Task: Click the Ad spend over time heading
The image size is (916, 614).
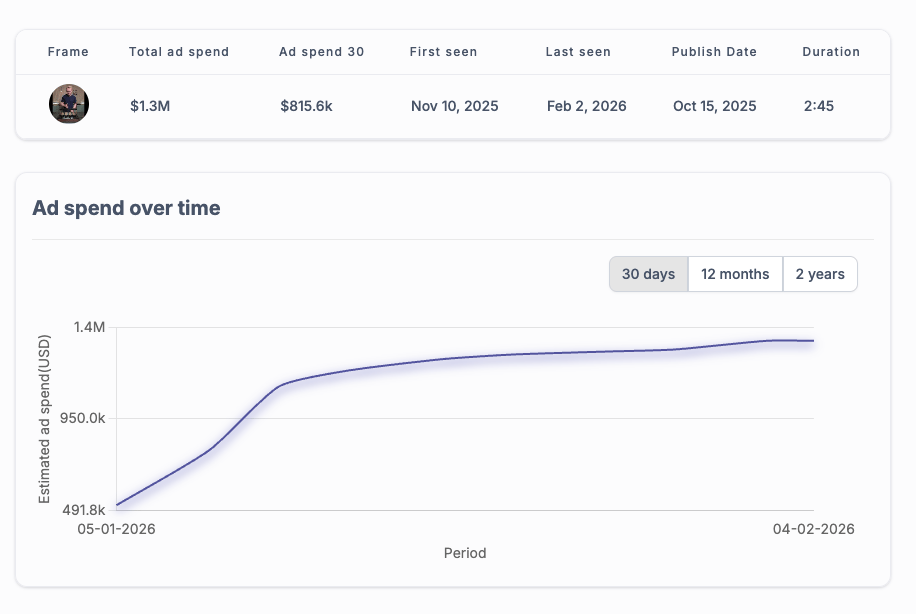Action: click(x=126, y=208)
